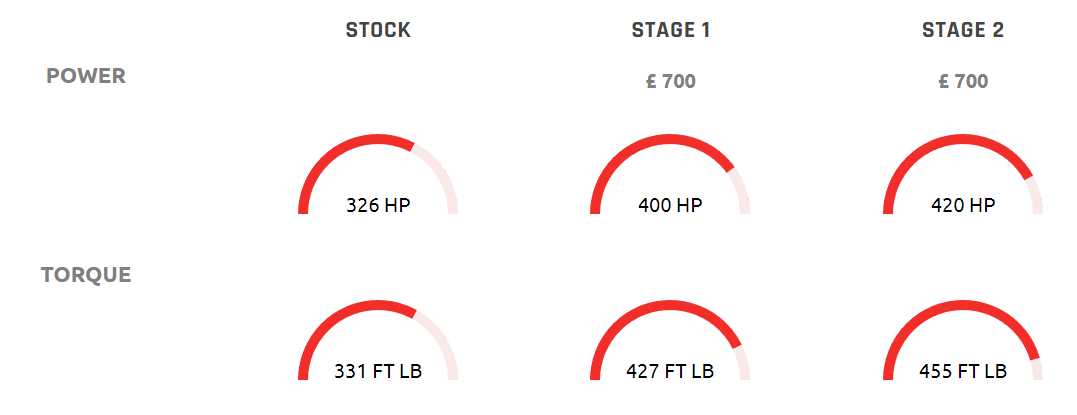Click the £ 700 price under Stage 2

(963, 82)
